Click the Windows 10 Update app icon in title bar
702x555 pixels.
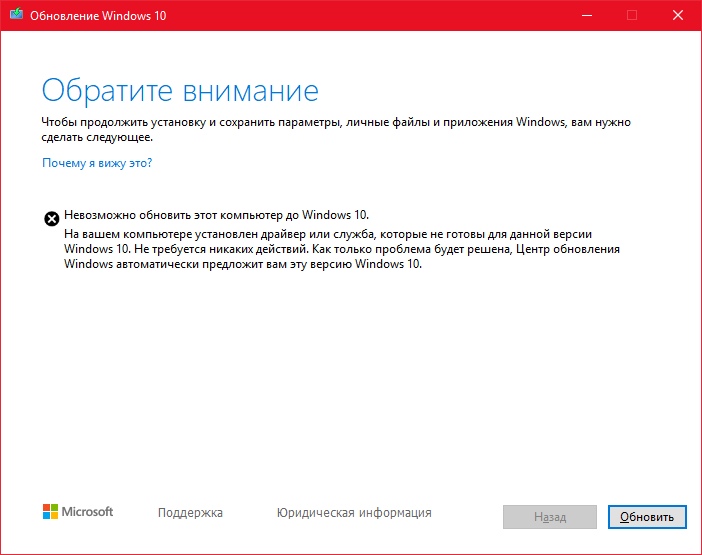pos(16,14)
